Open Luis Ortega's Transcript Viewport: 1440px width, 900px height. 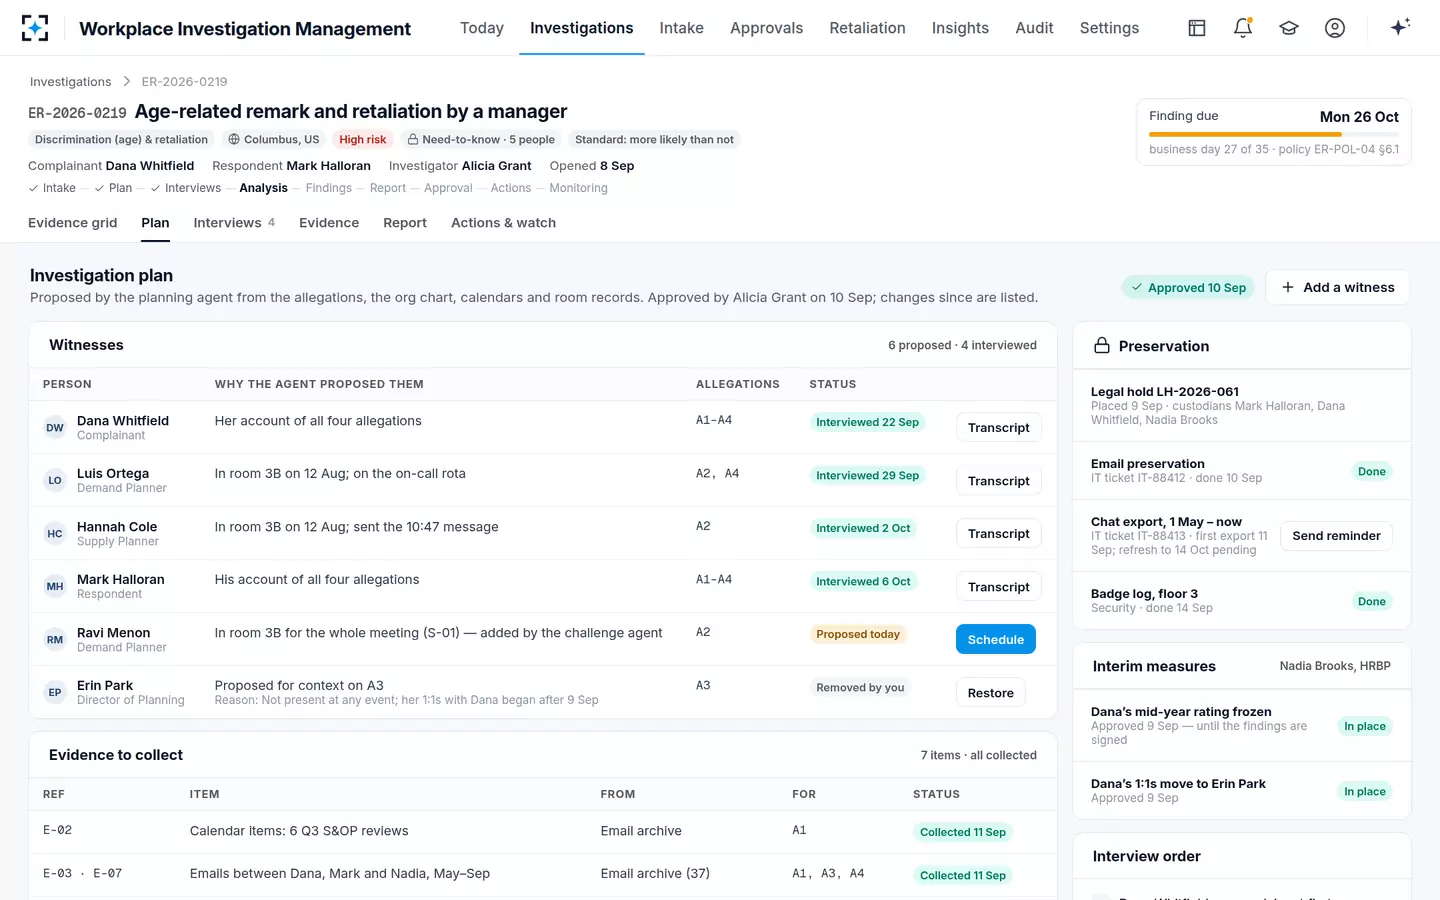tap(998, 481)
